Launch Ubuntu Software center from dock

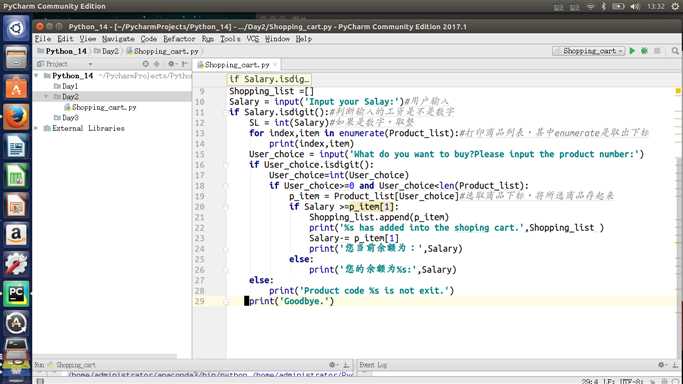16,88
